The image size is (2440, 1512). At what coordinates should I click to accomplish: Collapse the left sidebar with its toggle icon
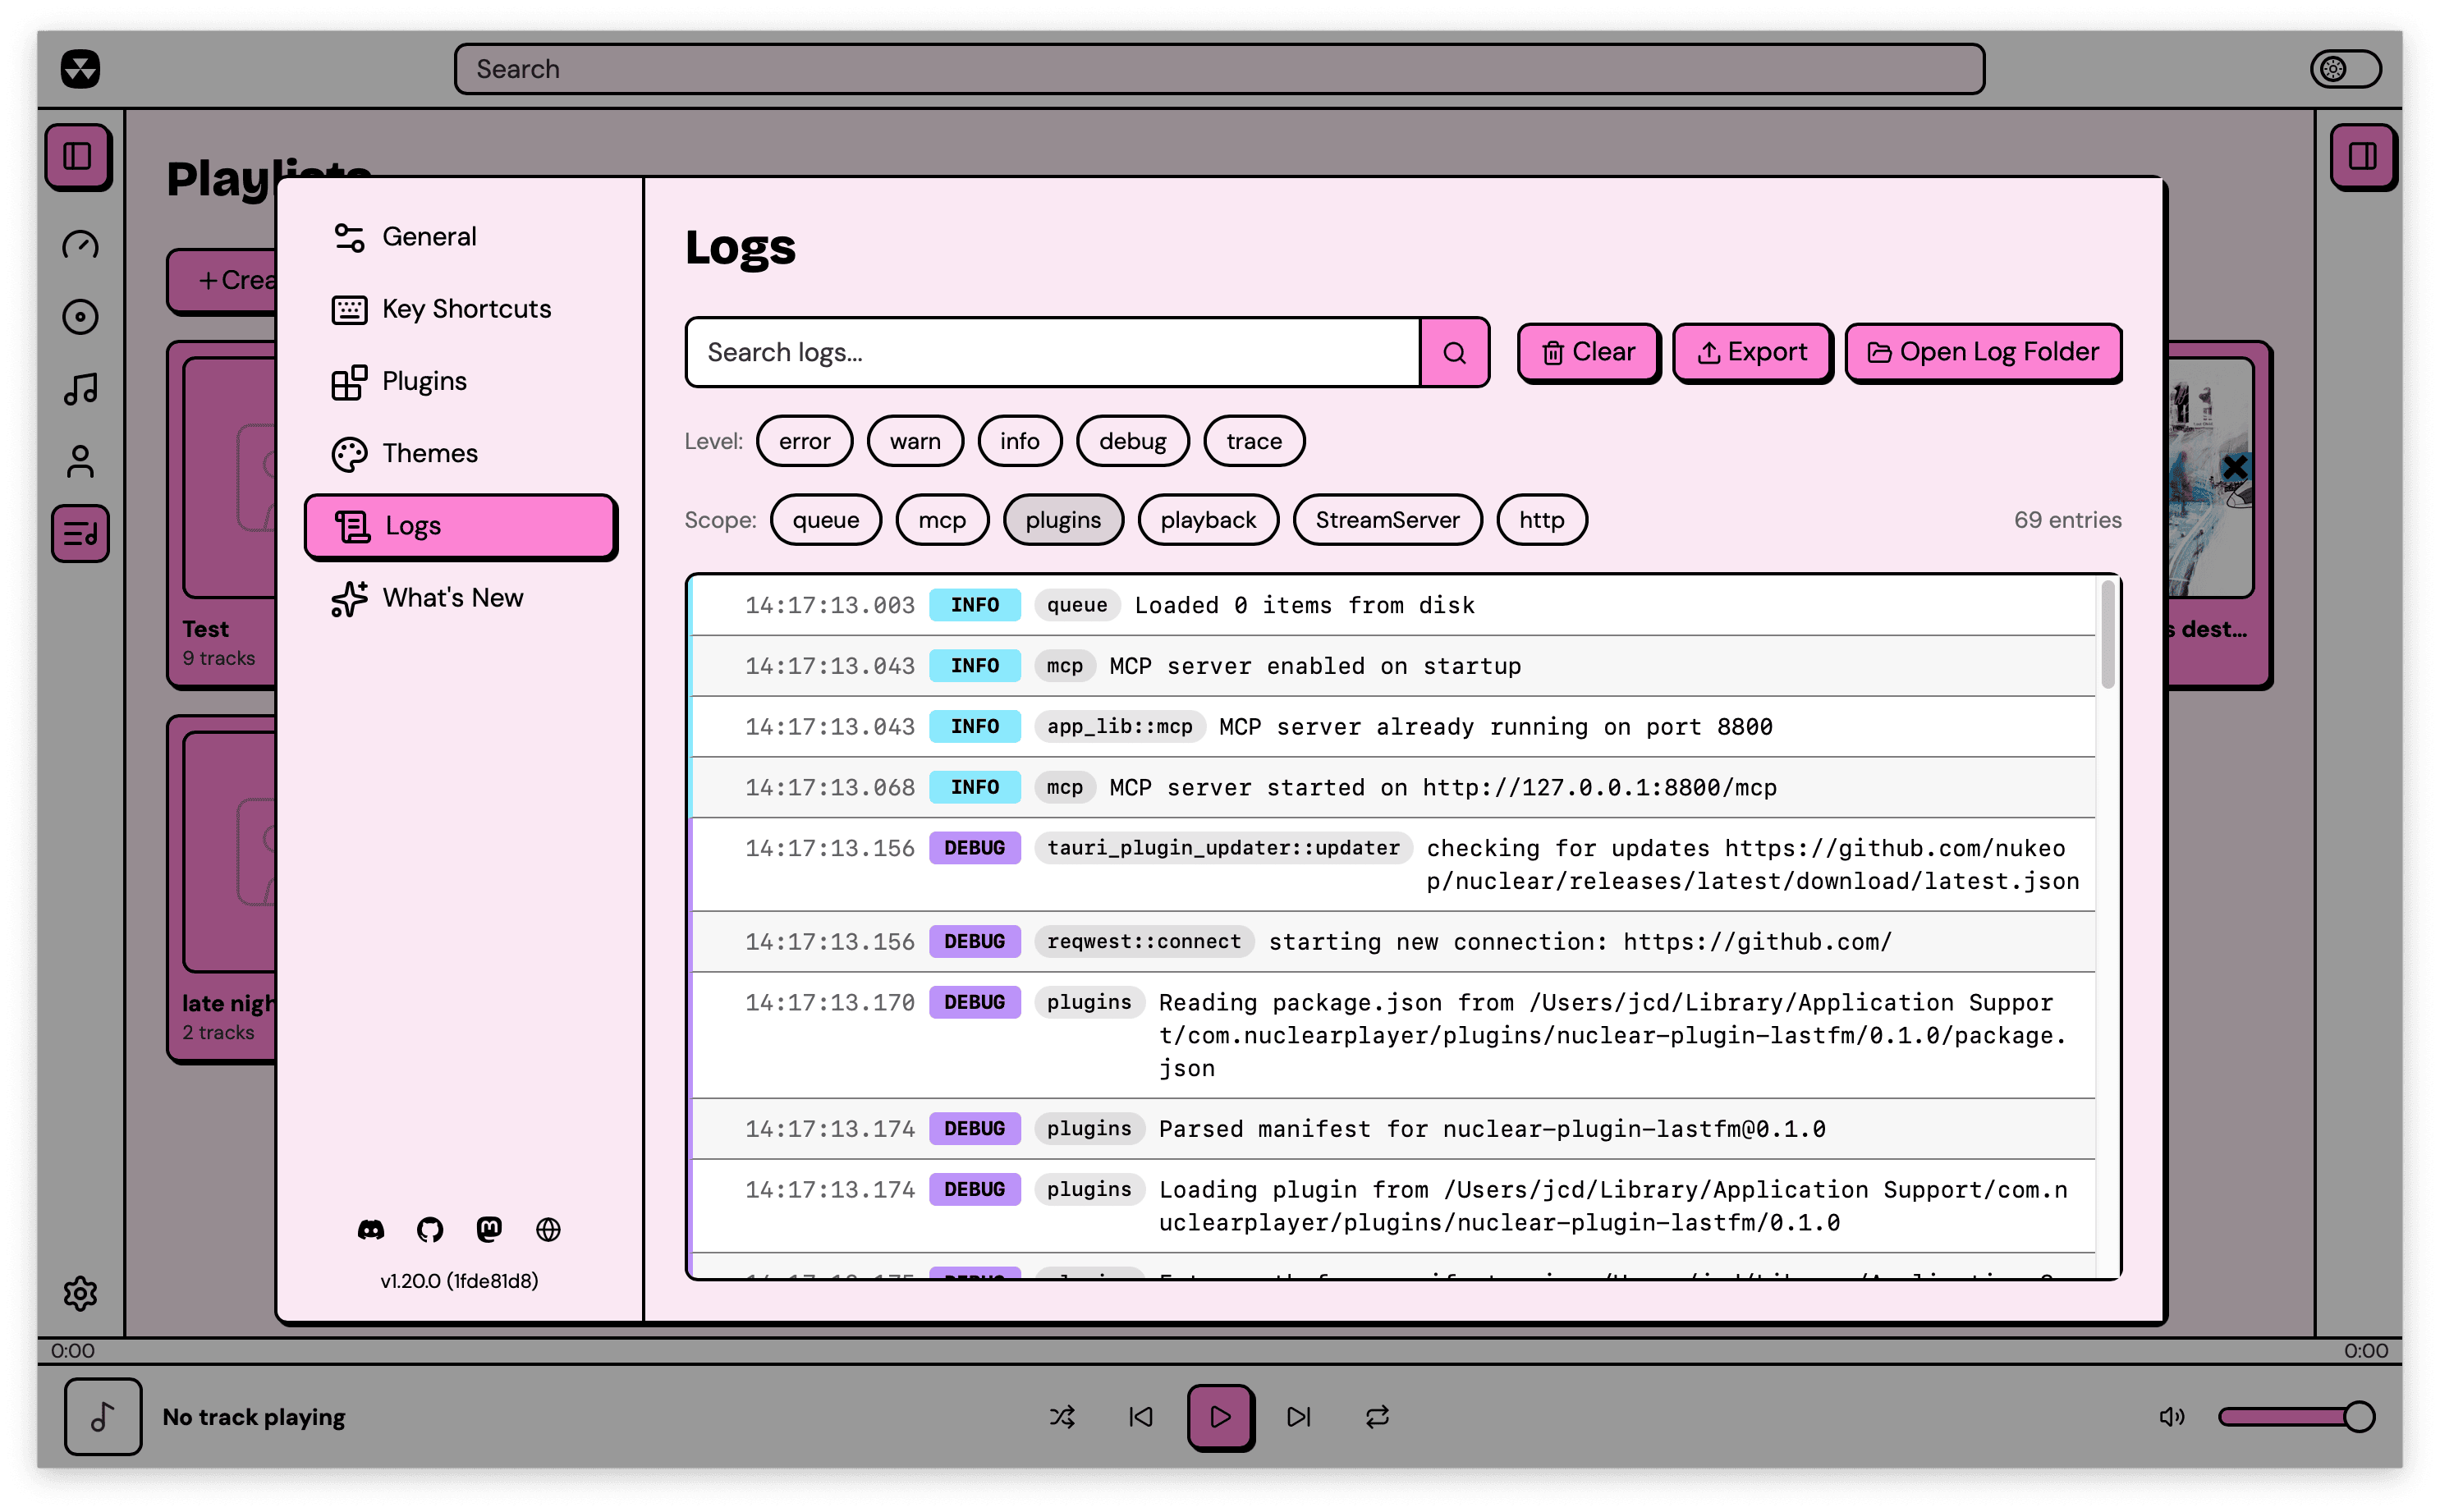(78, 156)
